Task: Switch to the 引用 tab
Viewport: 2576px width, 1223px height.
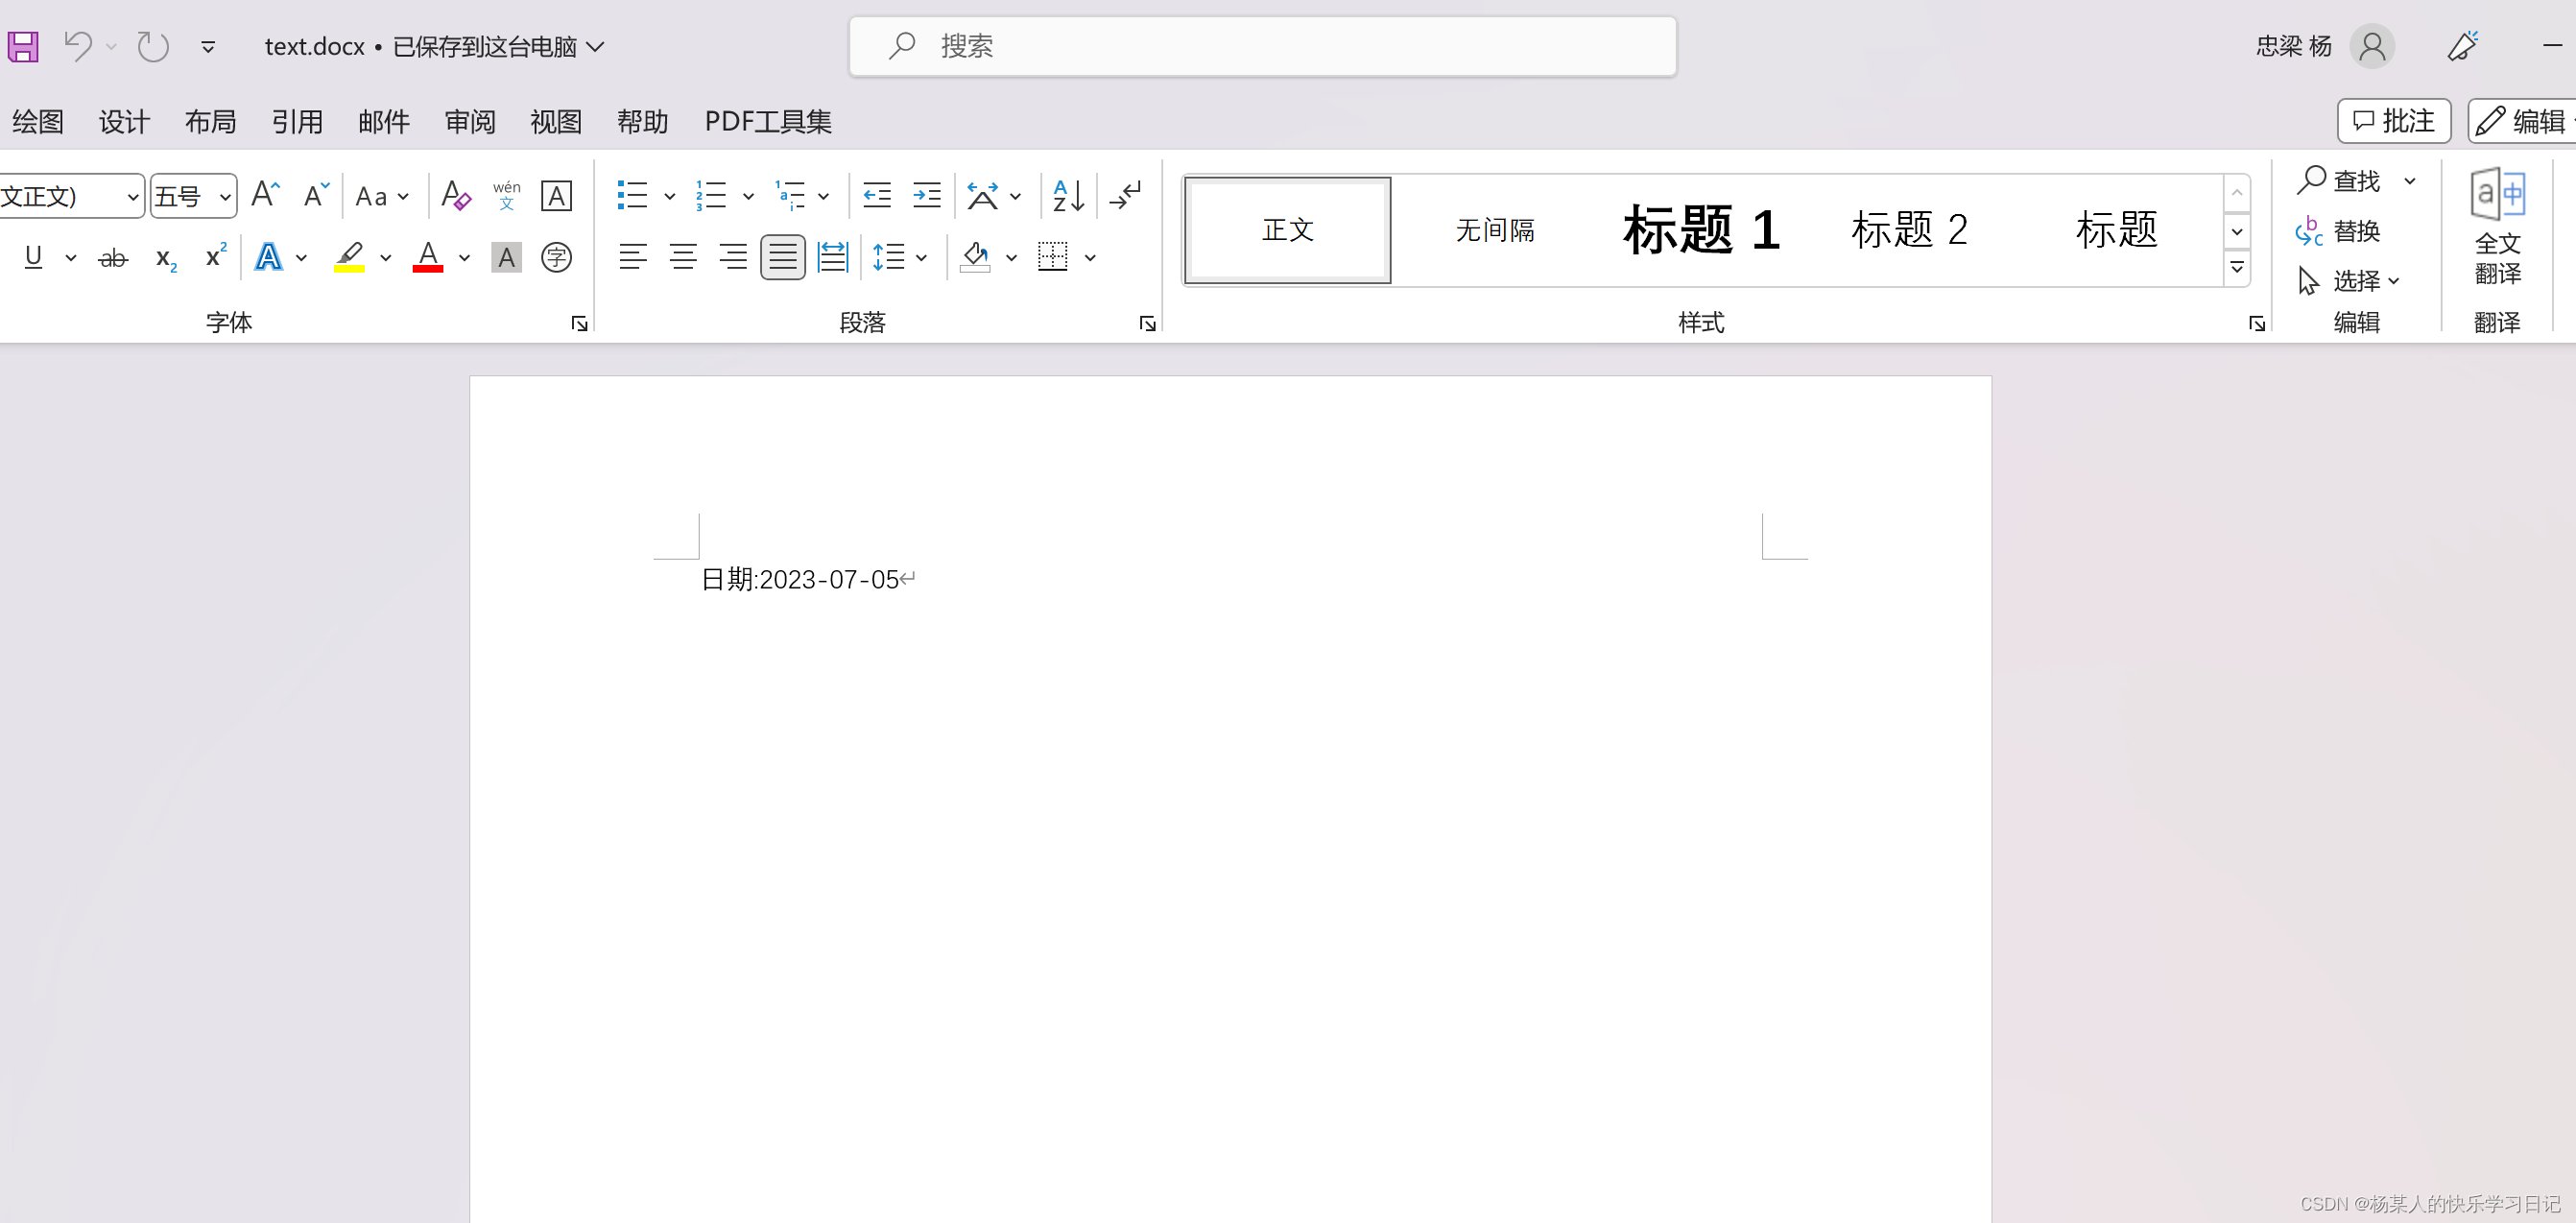Action: click(297, 122)
